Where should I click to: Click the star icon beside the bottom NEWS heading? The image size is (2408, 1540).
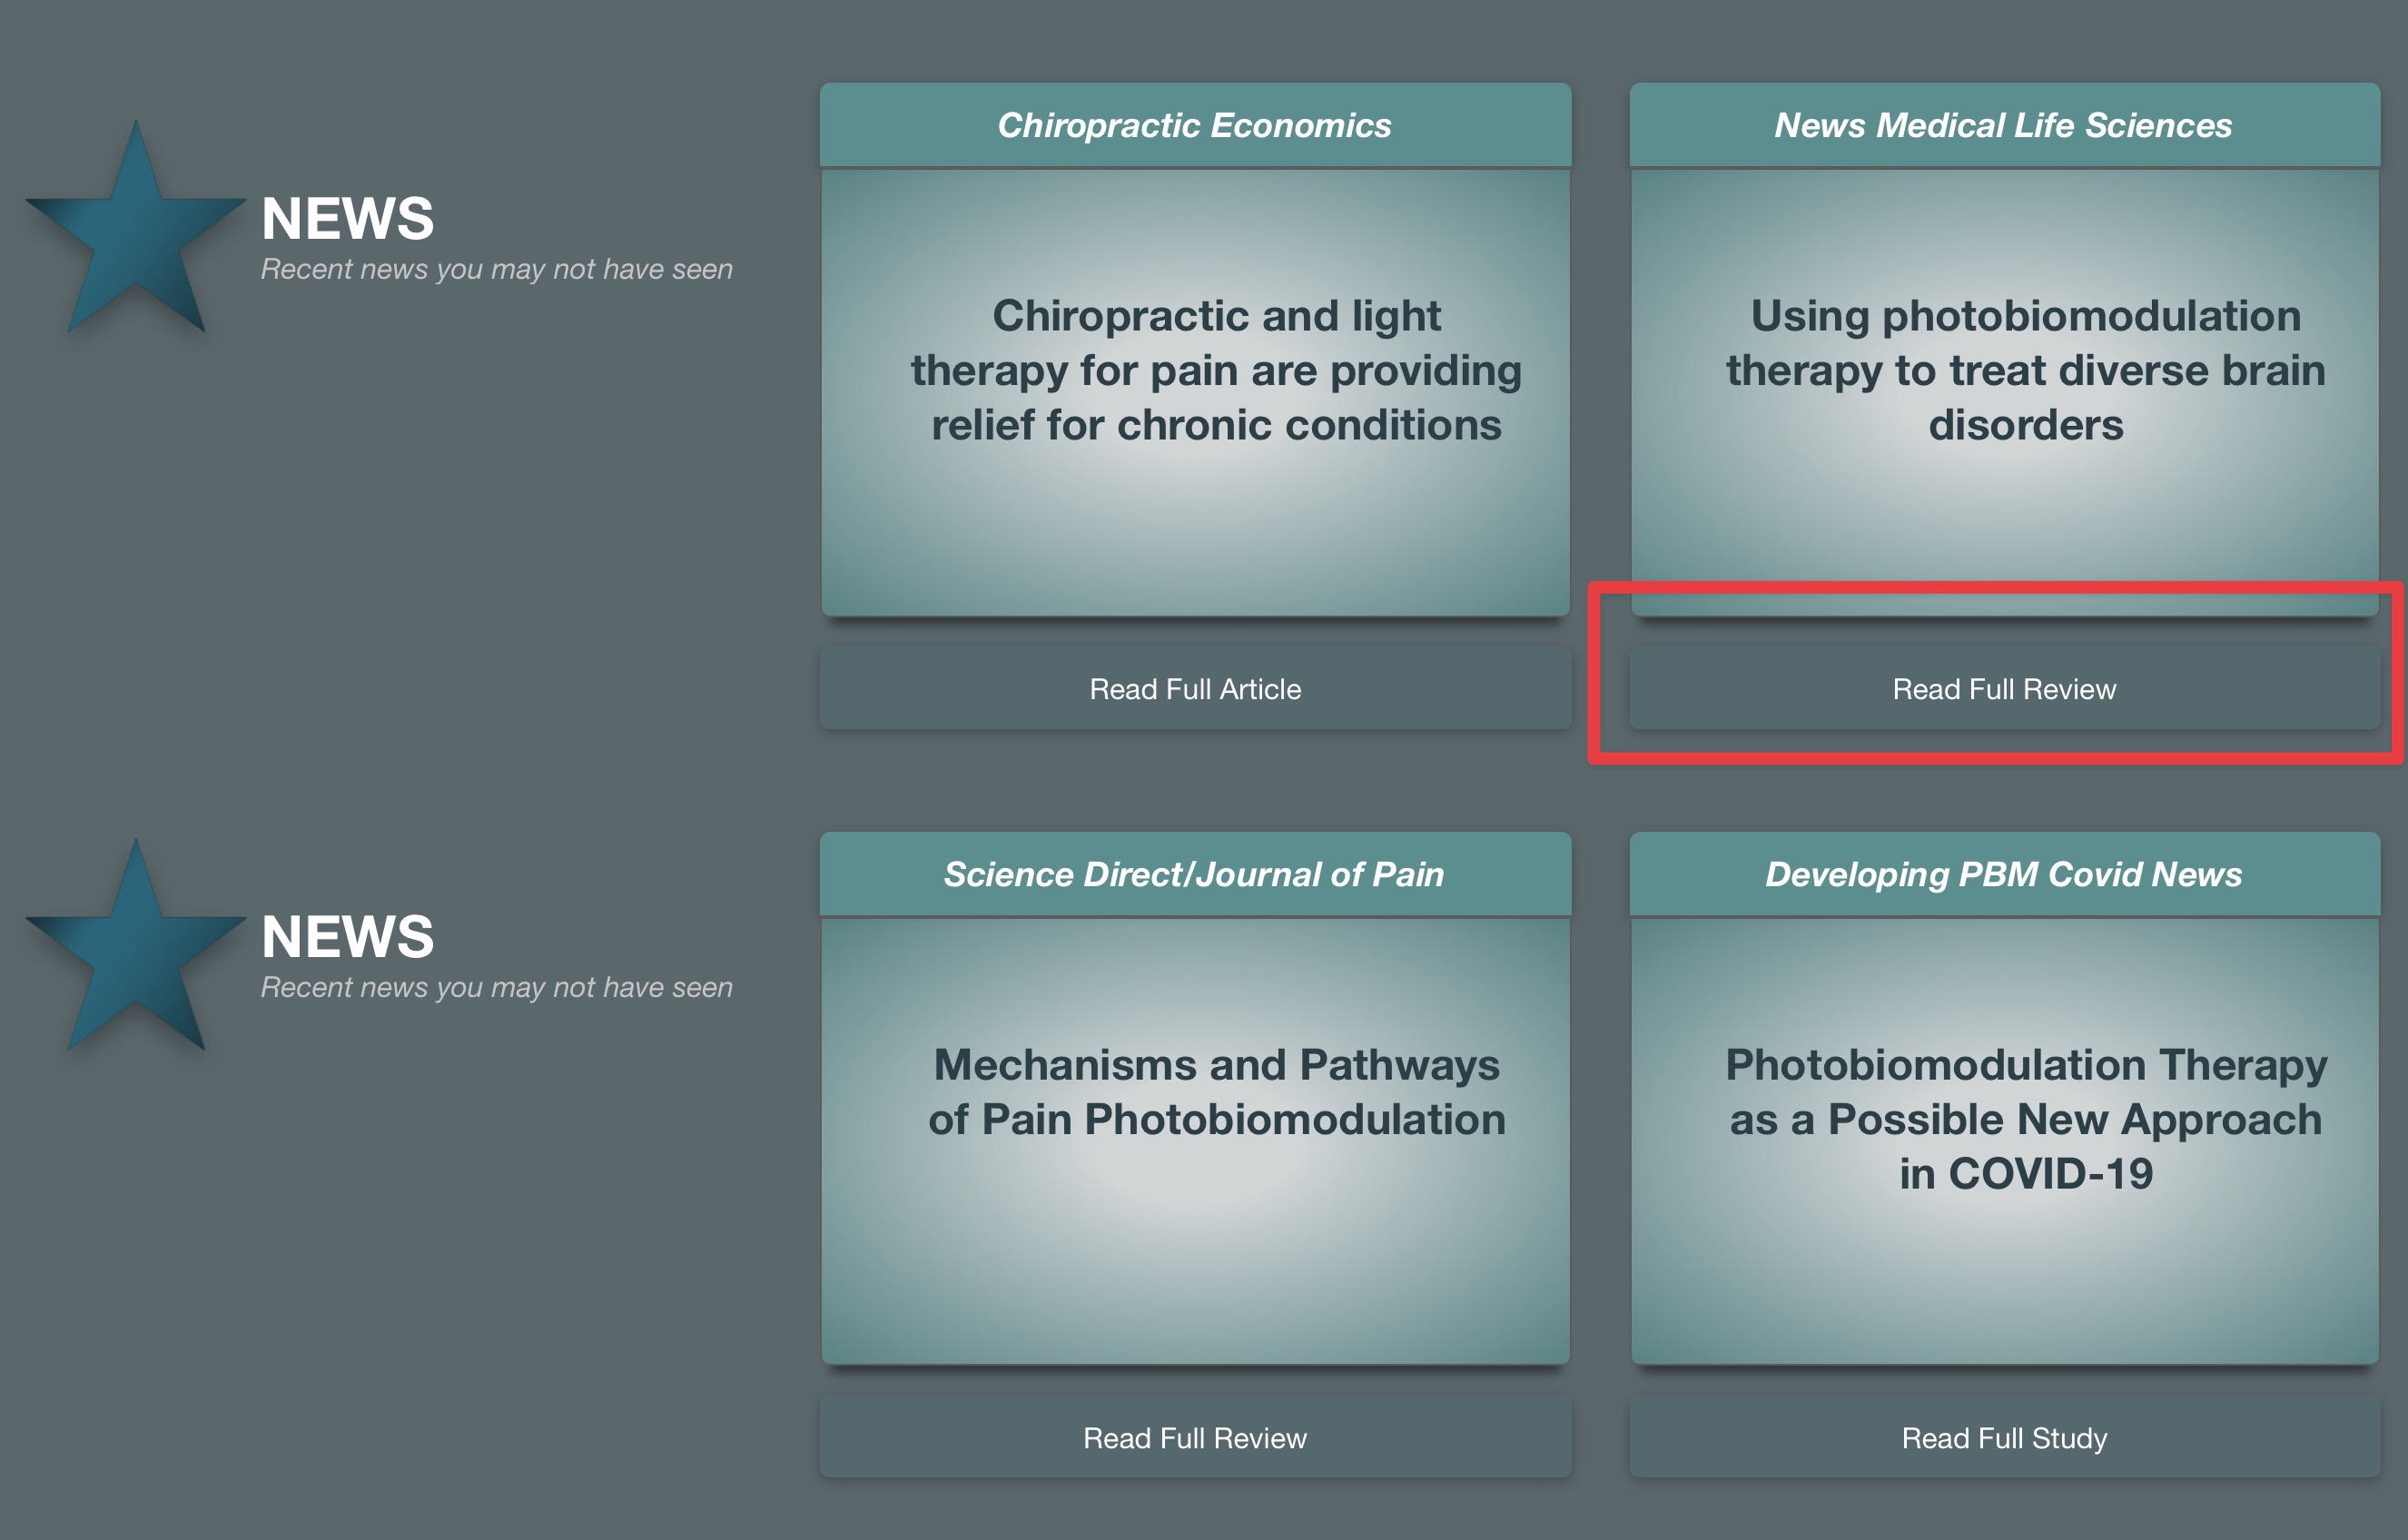[x=136, y=955]
